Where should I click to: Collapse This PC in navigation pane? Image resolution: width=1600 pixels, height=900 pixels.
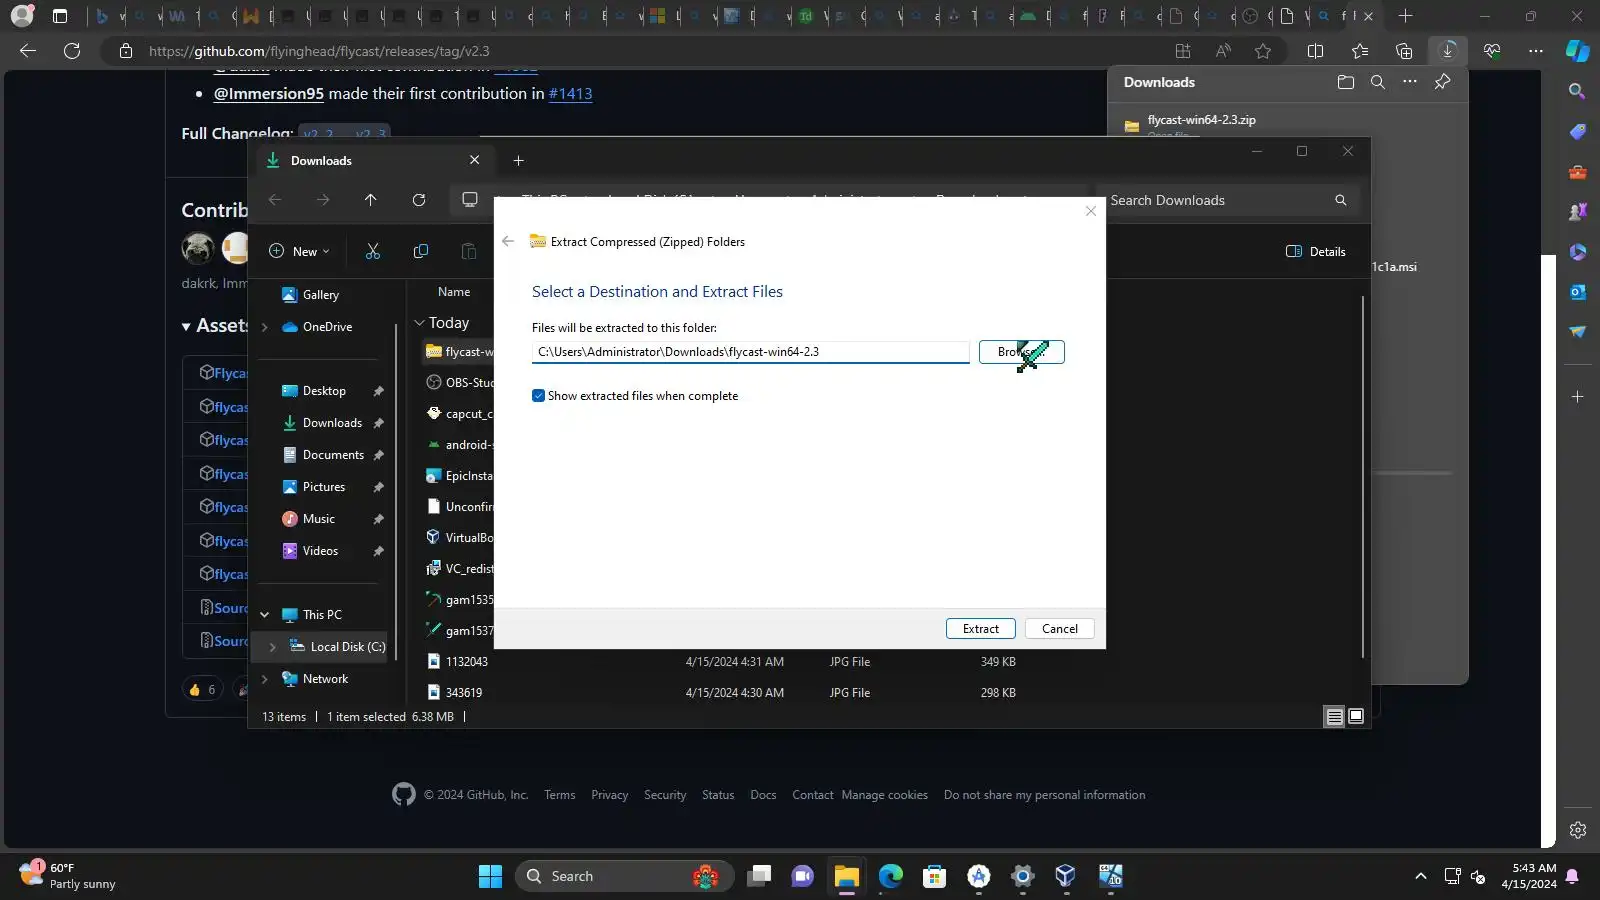265,615
